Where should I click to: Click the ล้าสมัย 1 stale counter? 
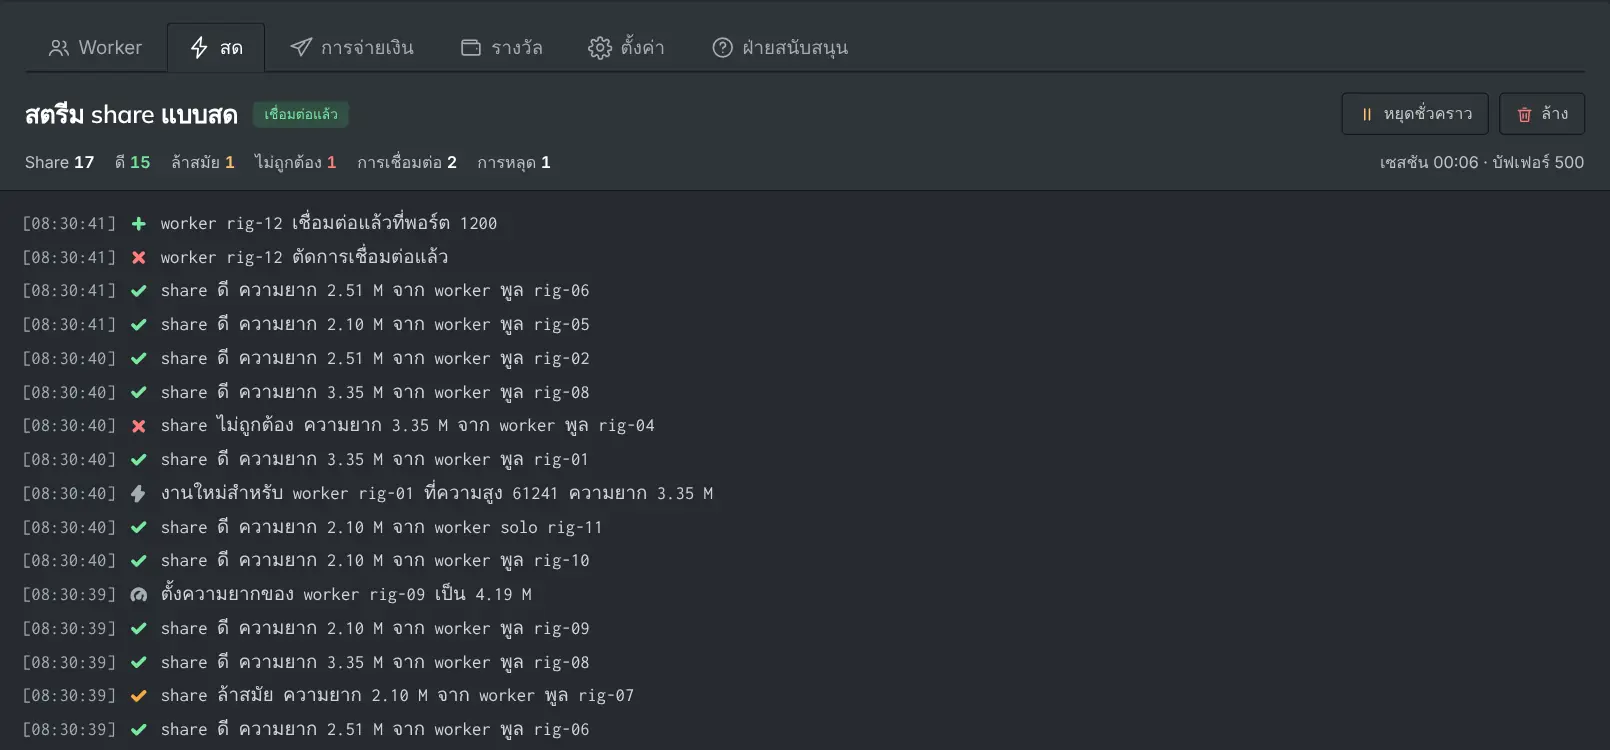tap(203, 162)
